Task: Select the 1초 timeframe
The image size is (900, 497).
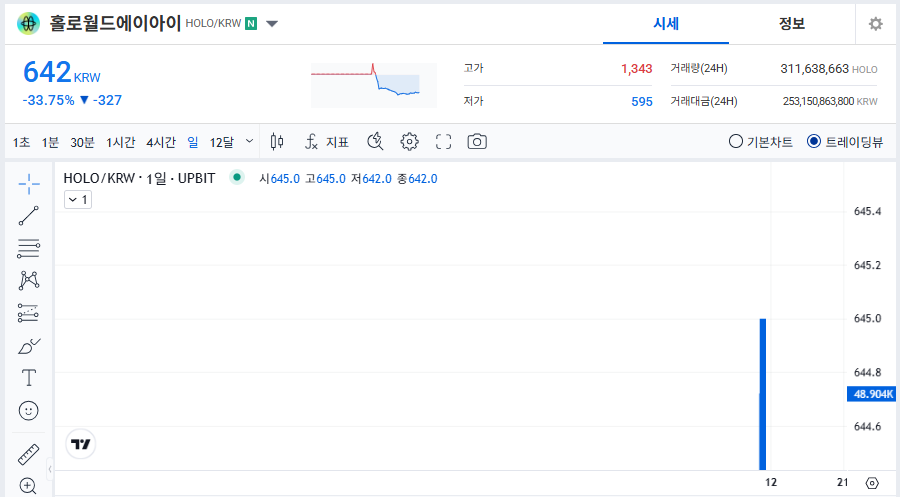Action: (x=21, y=142)
